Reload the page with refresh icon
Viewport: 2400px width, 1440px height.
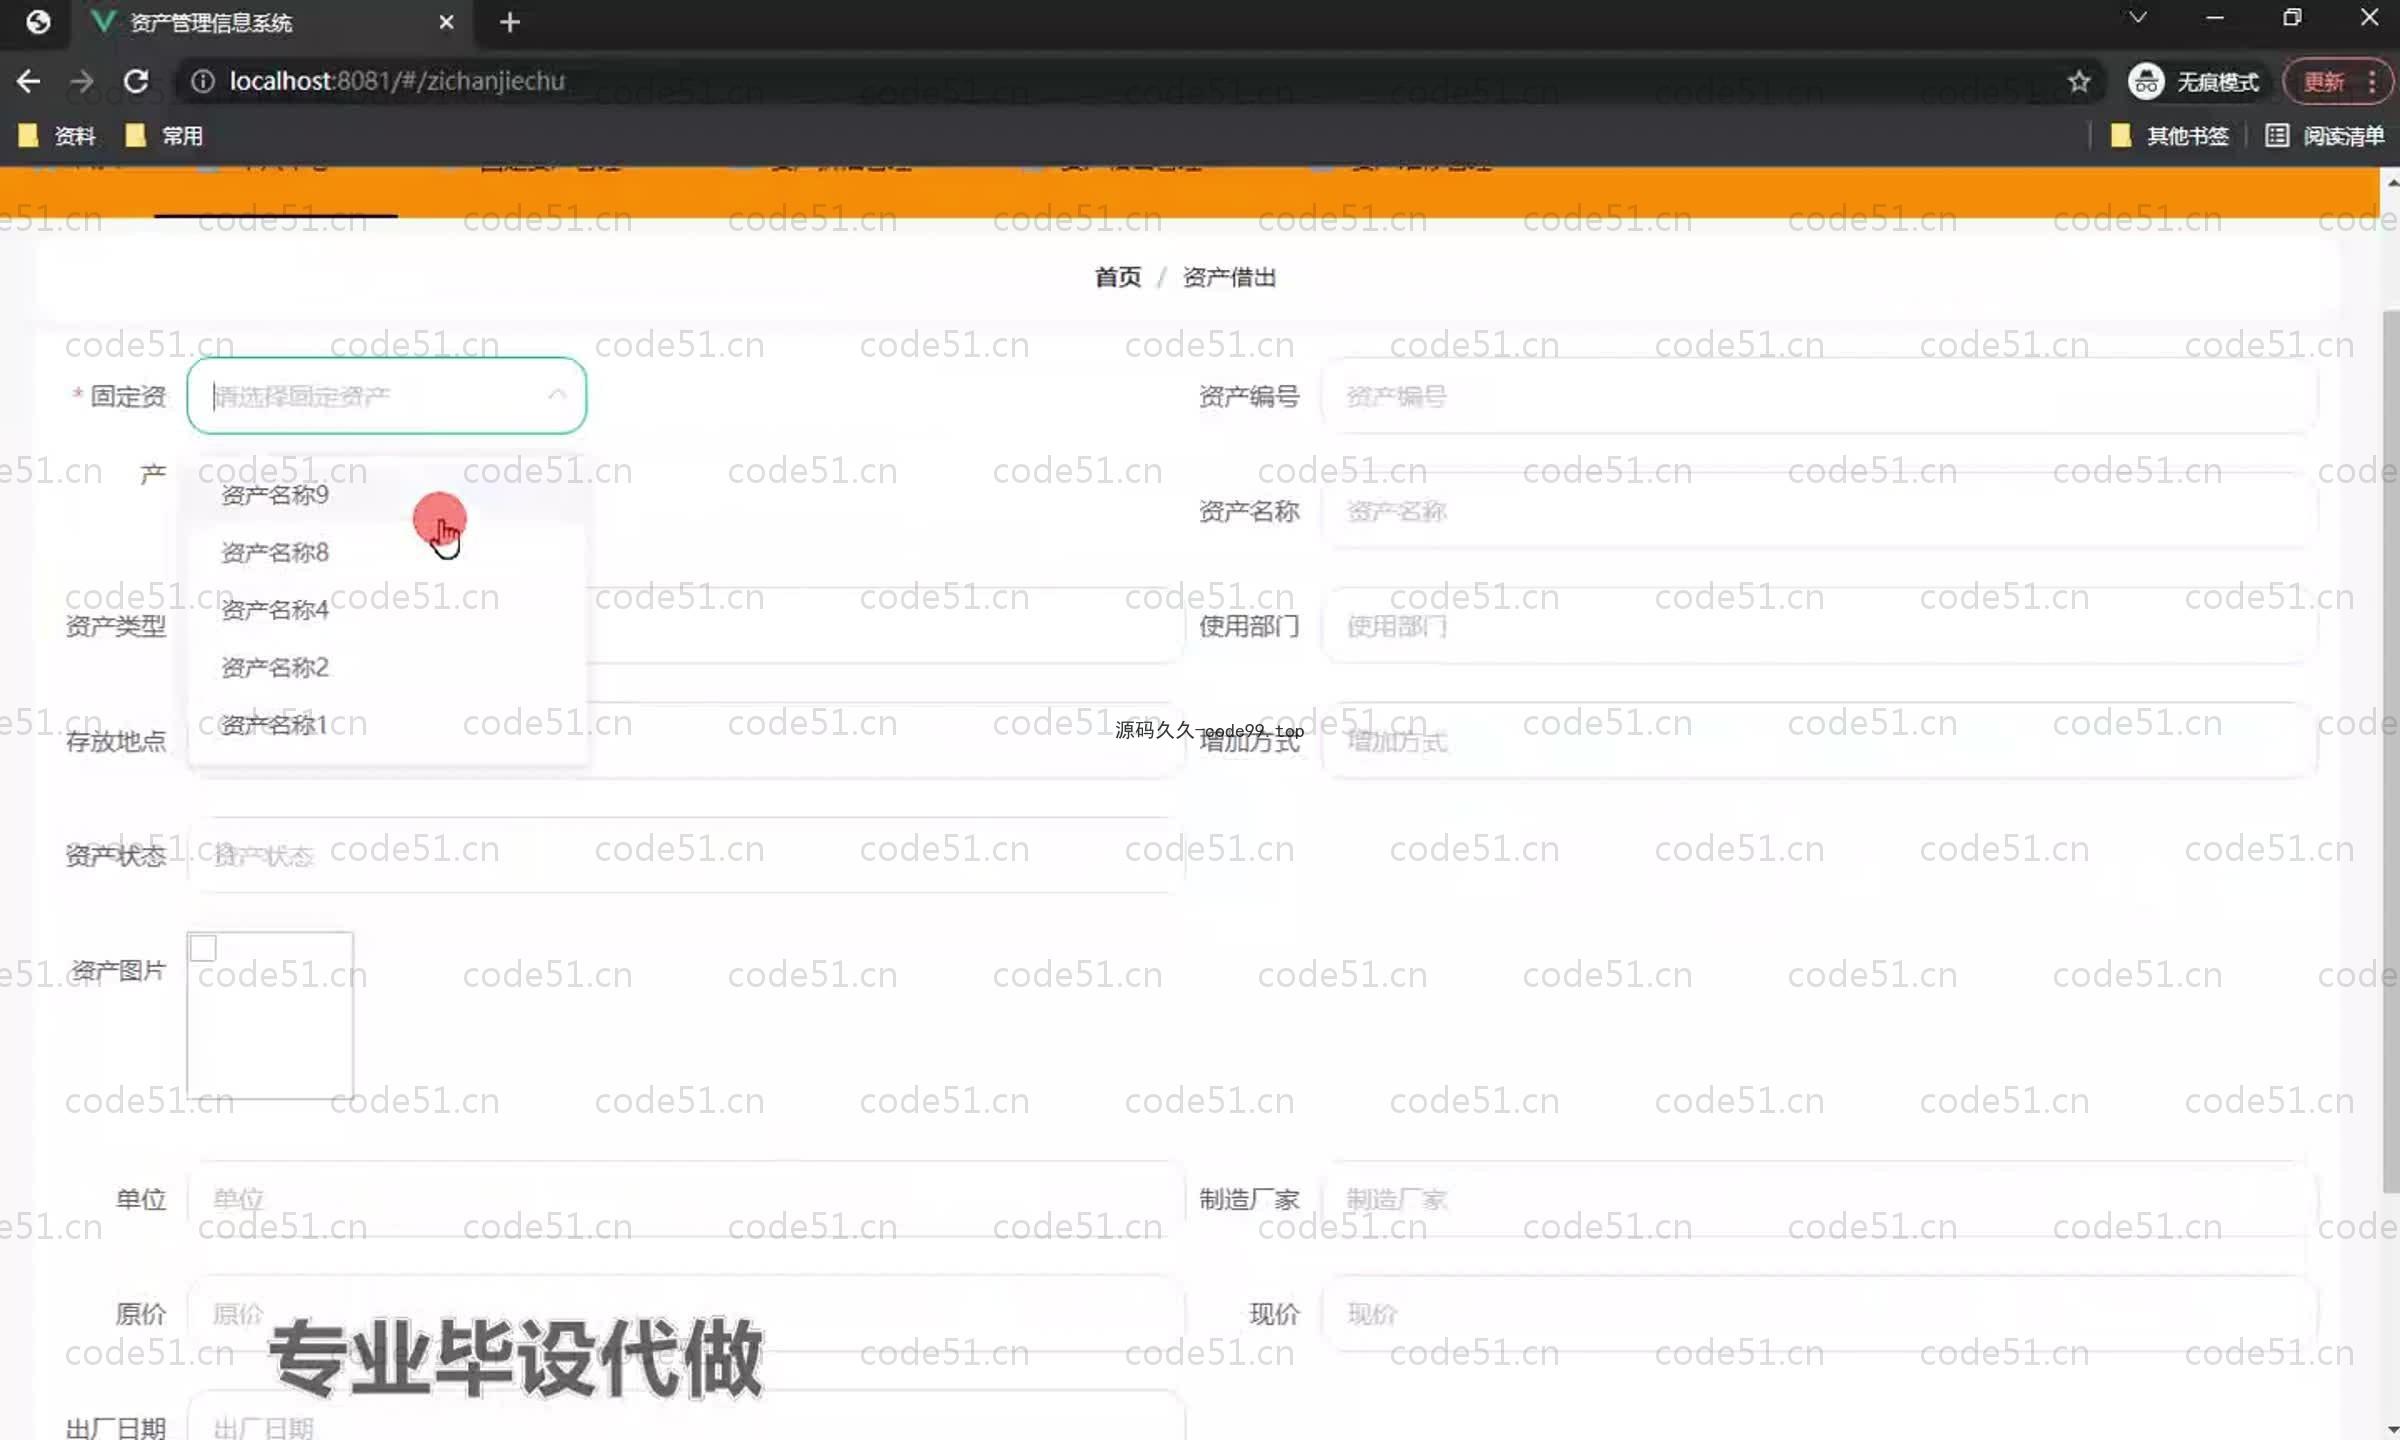[136, 81]
